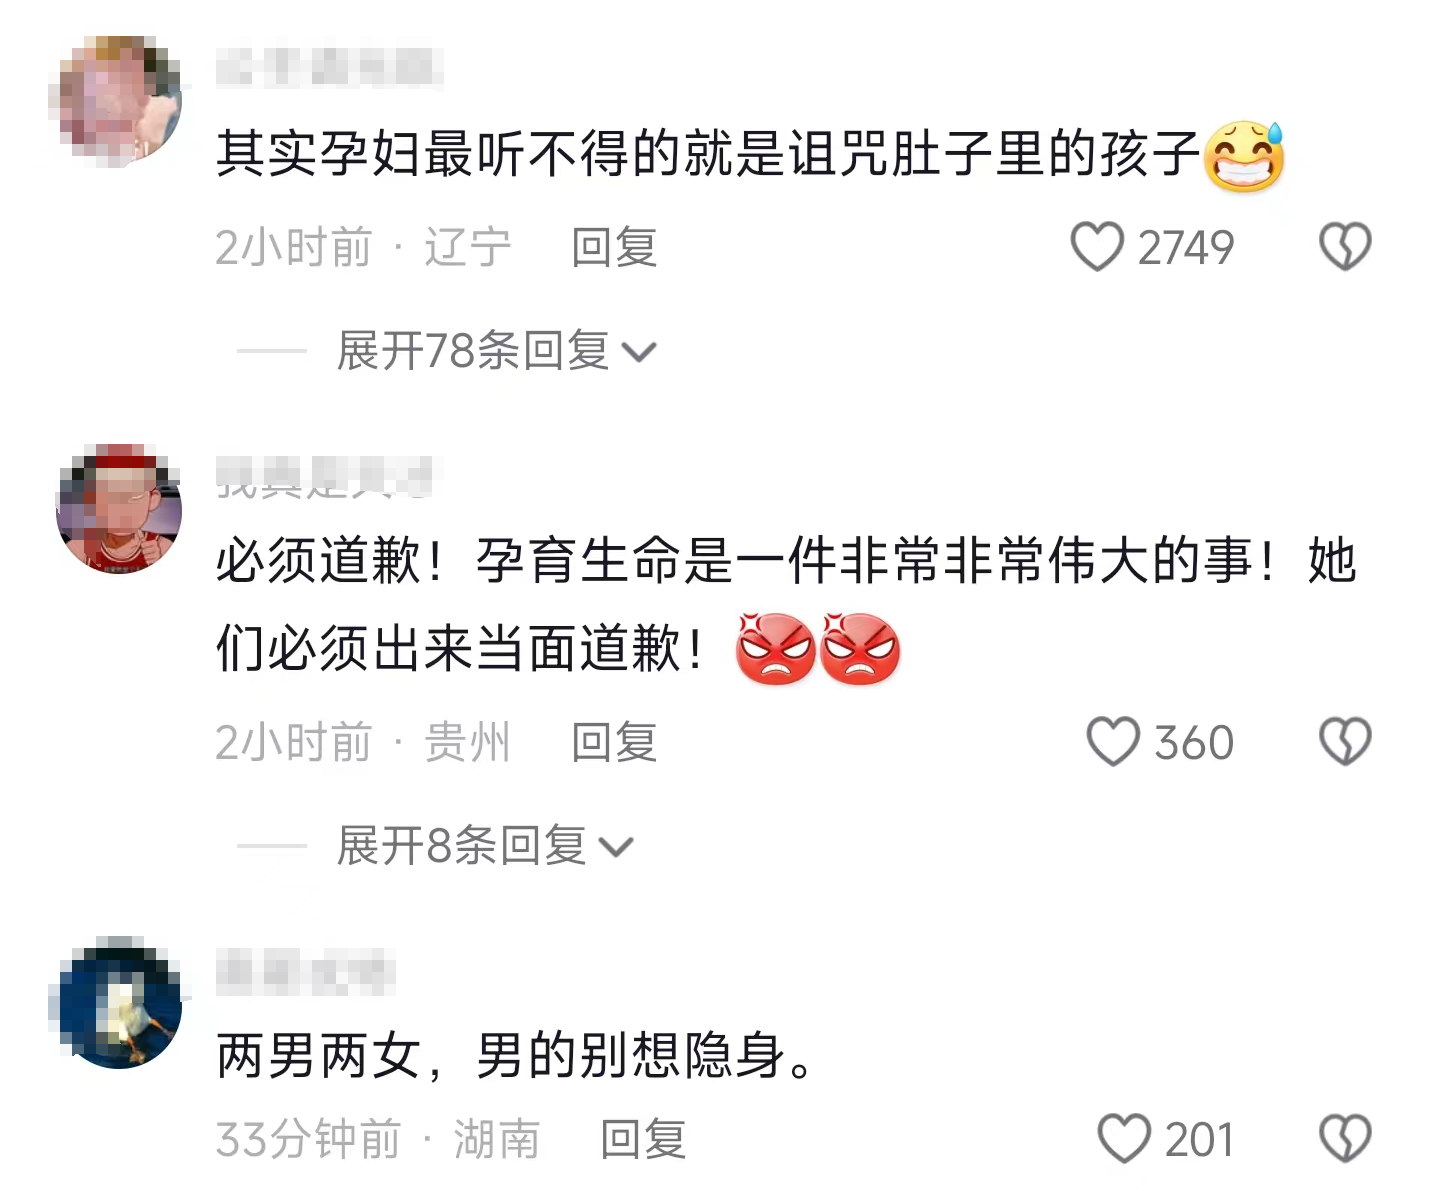Tap the chevron next to 展开78条回复
The width and height of the screenshot is (1440, 1191).
pos(639,353)
